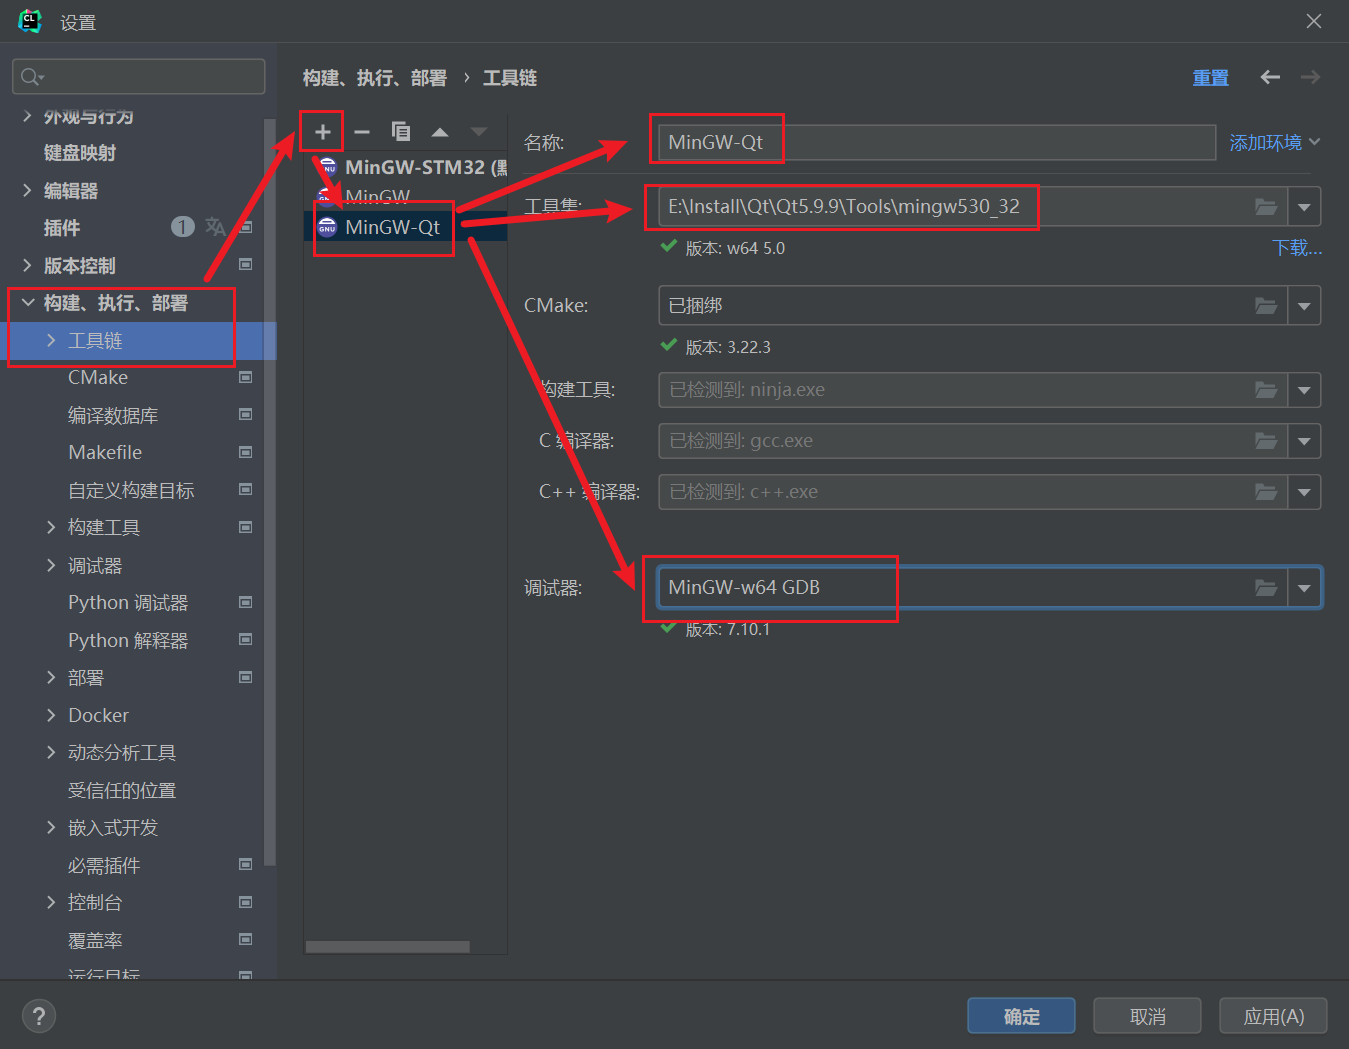This screenshot has width=1349, height=1049.
Task: Click 构建、执行、部署 breadcrumb
Action: point(375,78)
